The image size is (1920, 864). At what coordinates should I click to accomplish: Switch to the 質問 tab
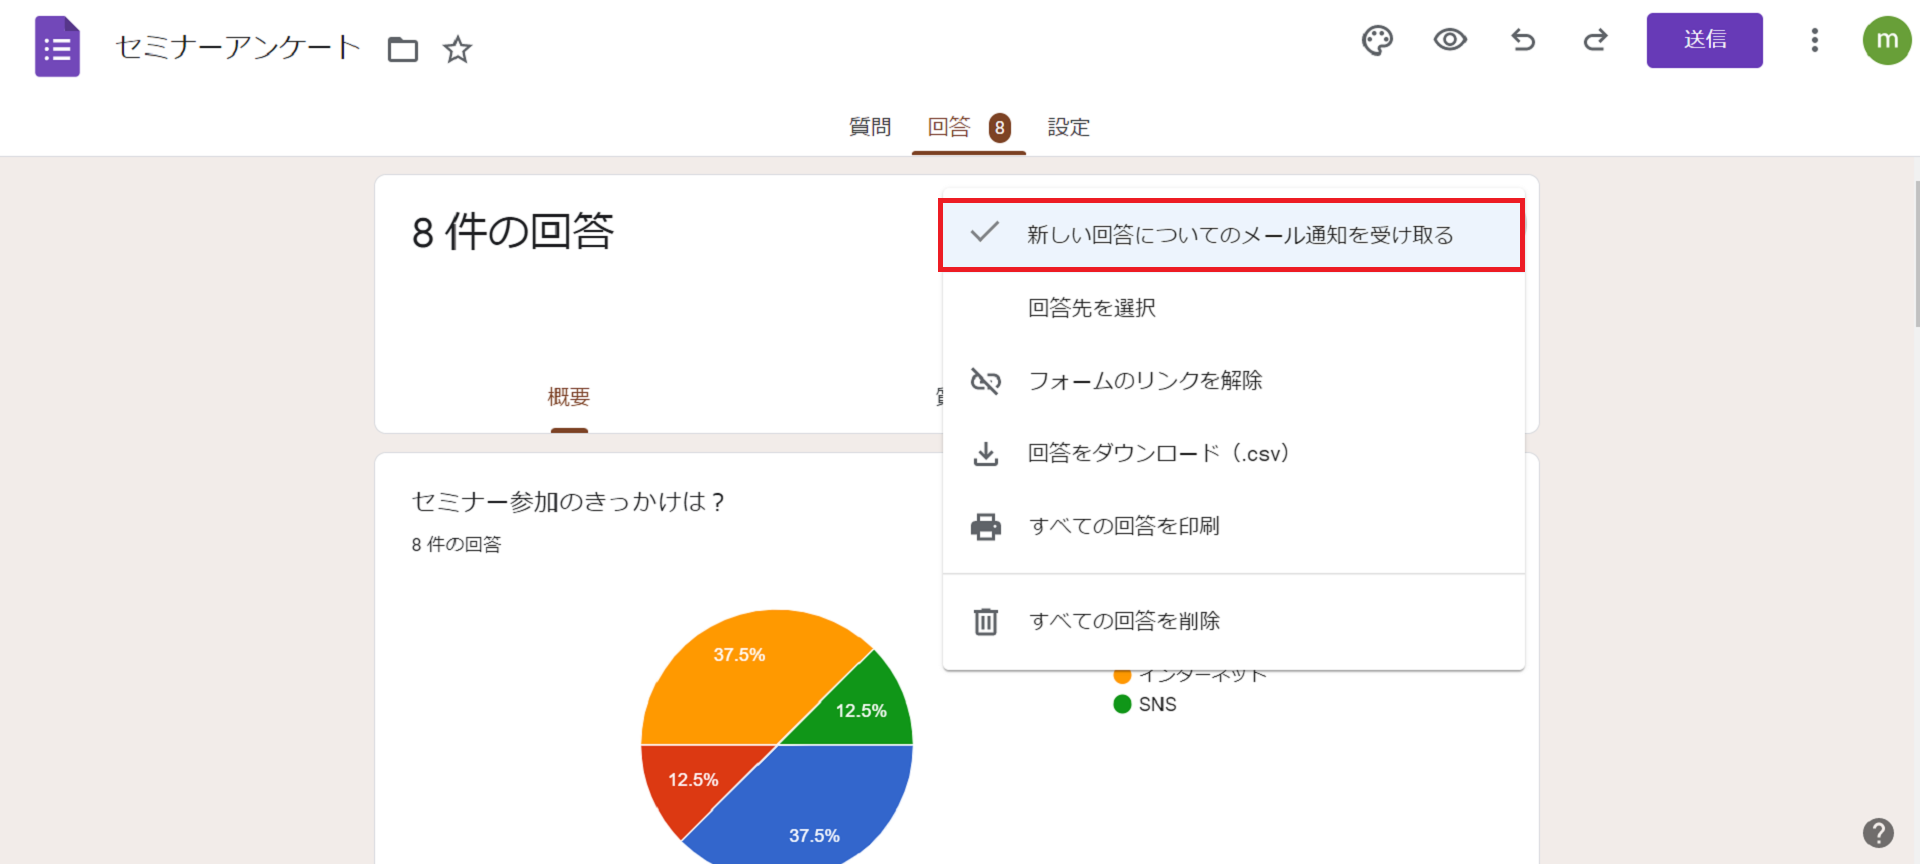click(869, 127)
